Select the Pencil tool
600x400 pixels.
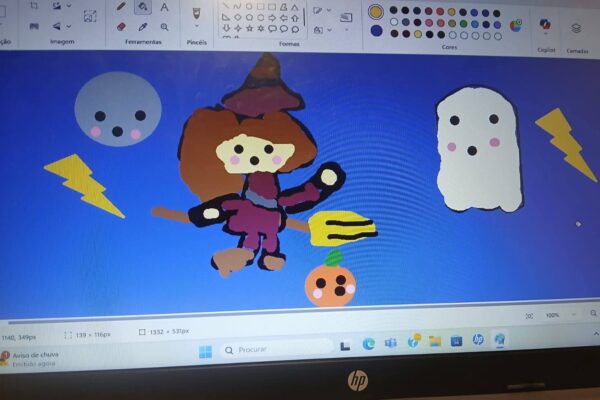[121, 7]
